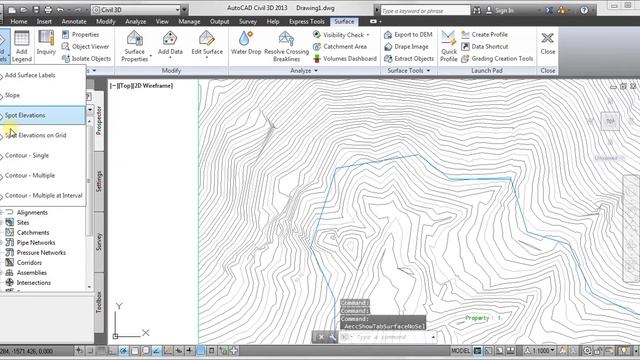This screenshot has height=360, width=640.
Task: Click Resolve Crossing Breaklines
Action: 286,47
